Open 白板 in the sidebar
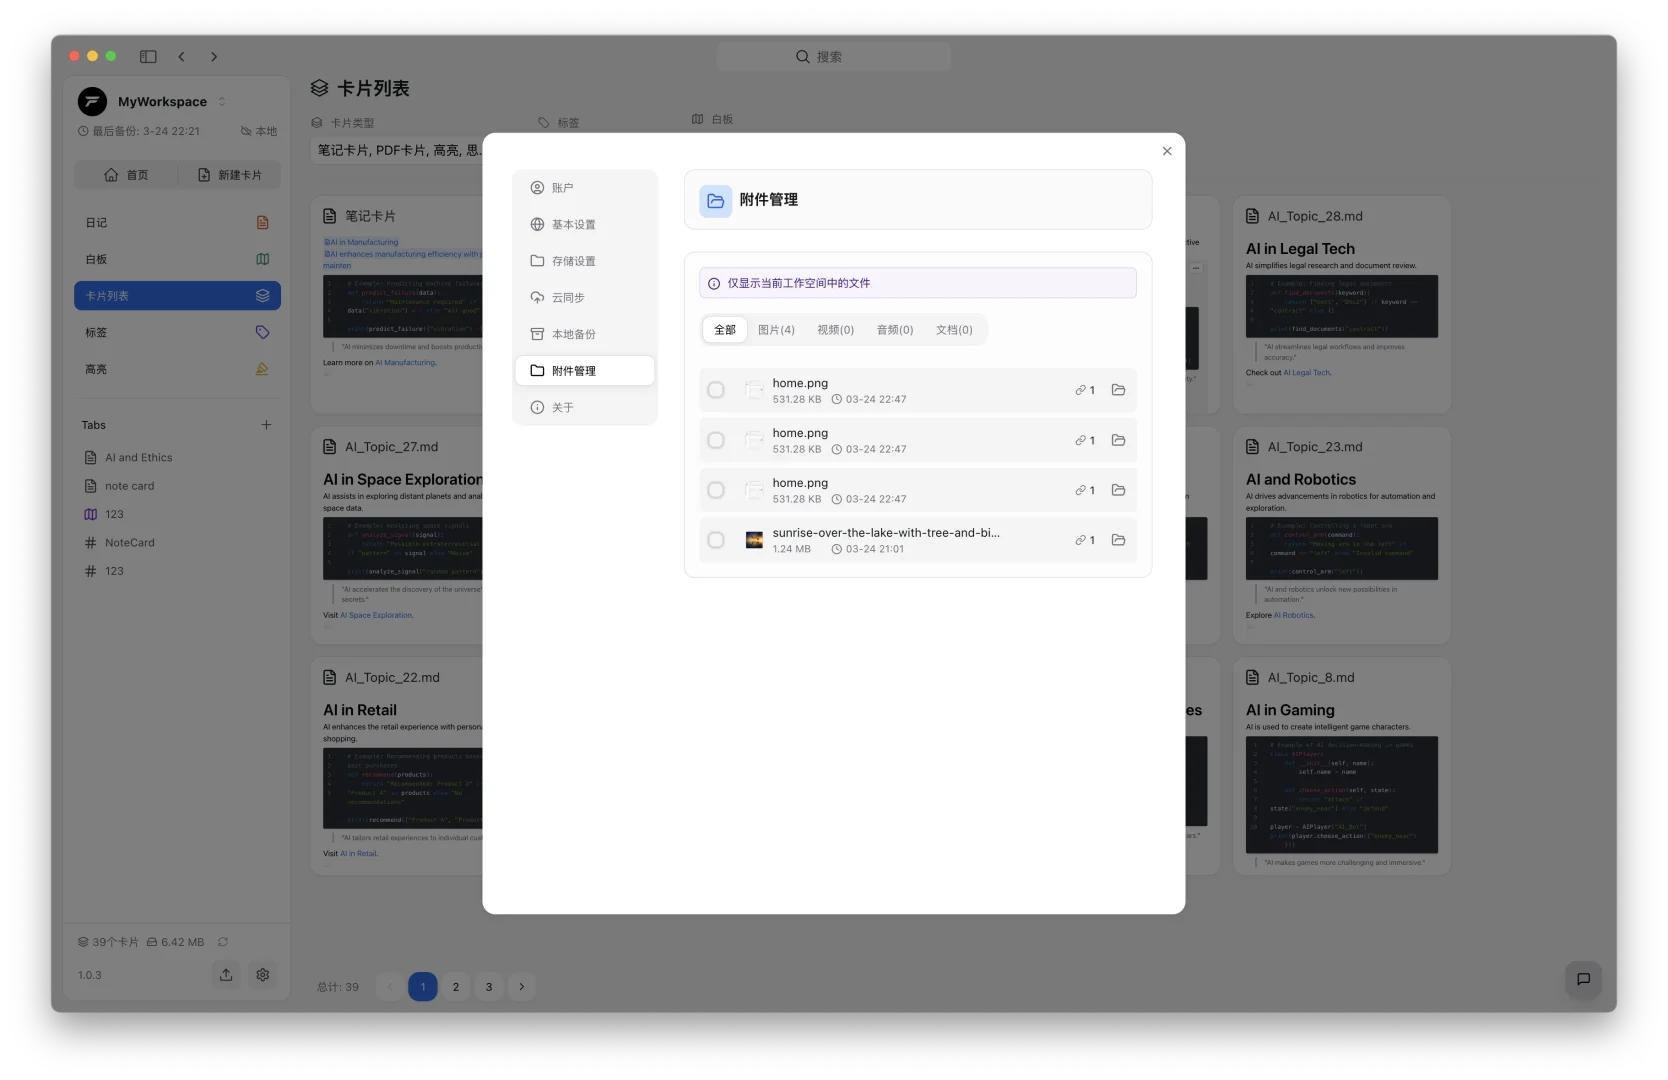This screenshot has height=1080, width=1668. point(177,259)
